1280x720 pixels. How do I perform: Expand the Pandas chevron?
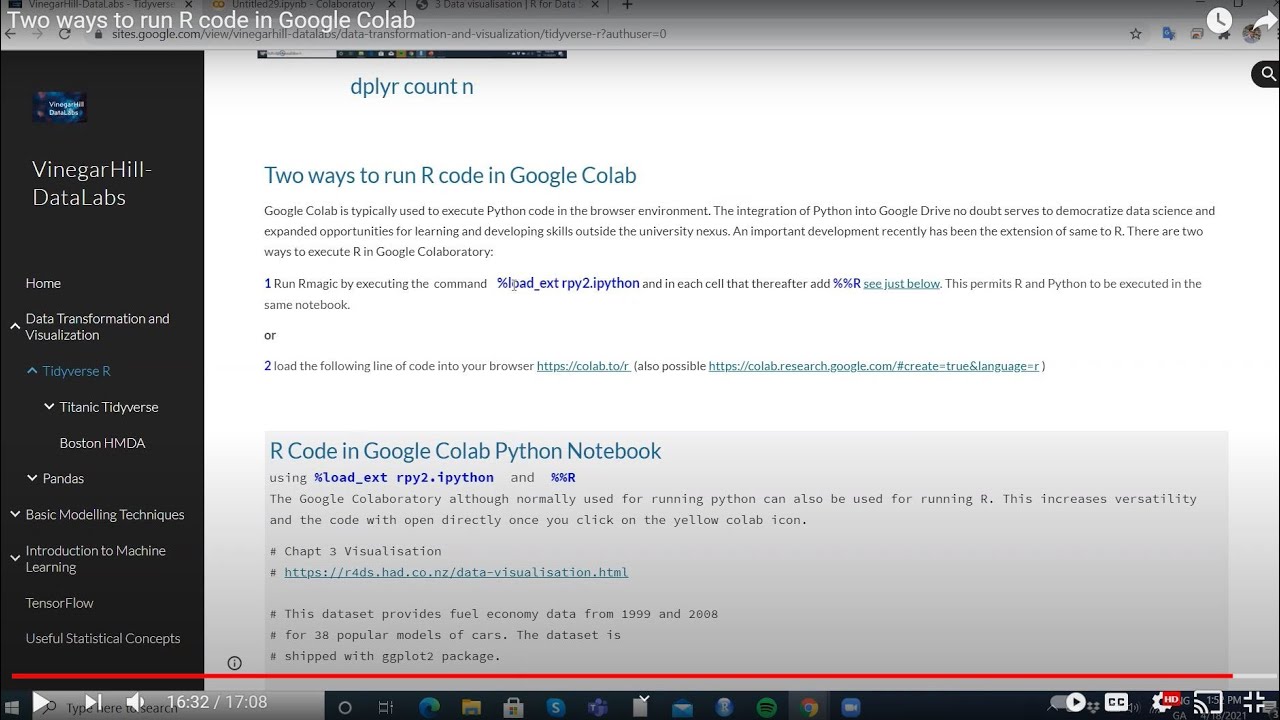32,478
